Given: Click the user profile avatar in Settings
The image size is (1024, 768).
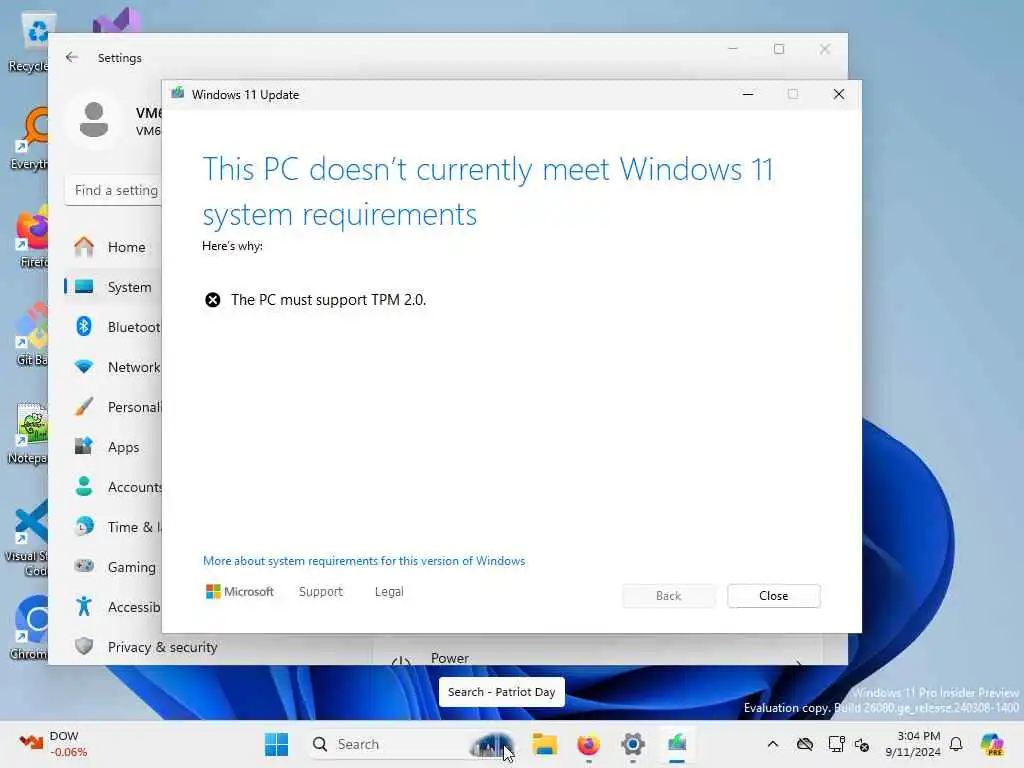Looking at the screenshot, I should (94, 120).
